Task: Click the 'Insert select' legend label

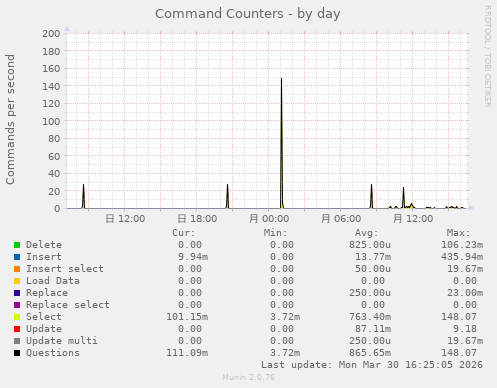Action: pyautogui.click(x=65, y=269)
